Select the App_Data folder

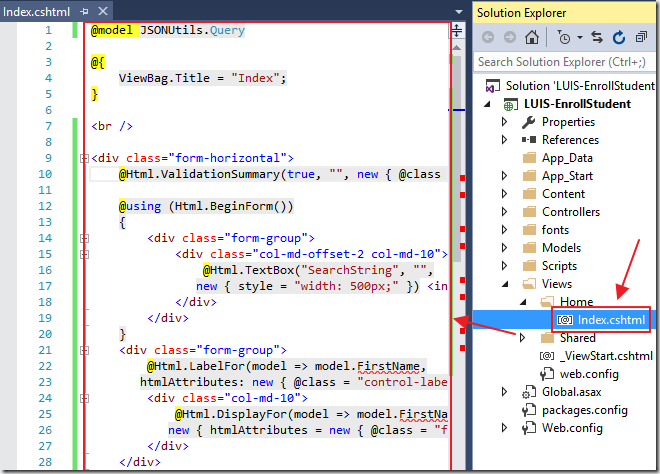click(567, 158)
